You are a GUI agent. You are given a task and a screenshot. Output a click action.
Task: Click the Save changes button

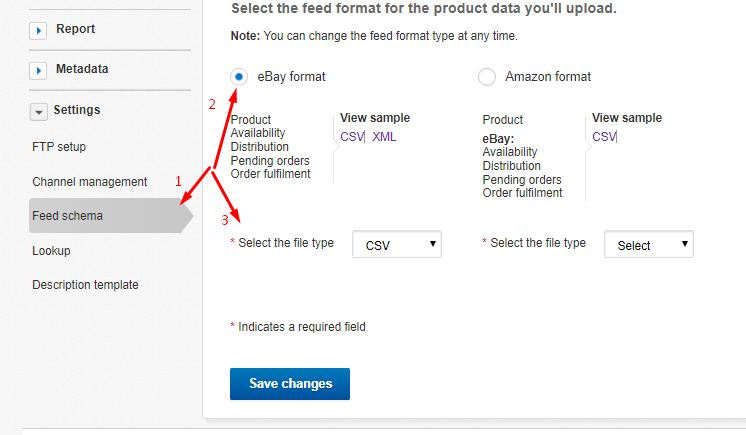coord(290,384)
